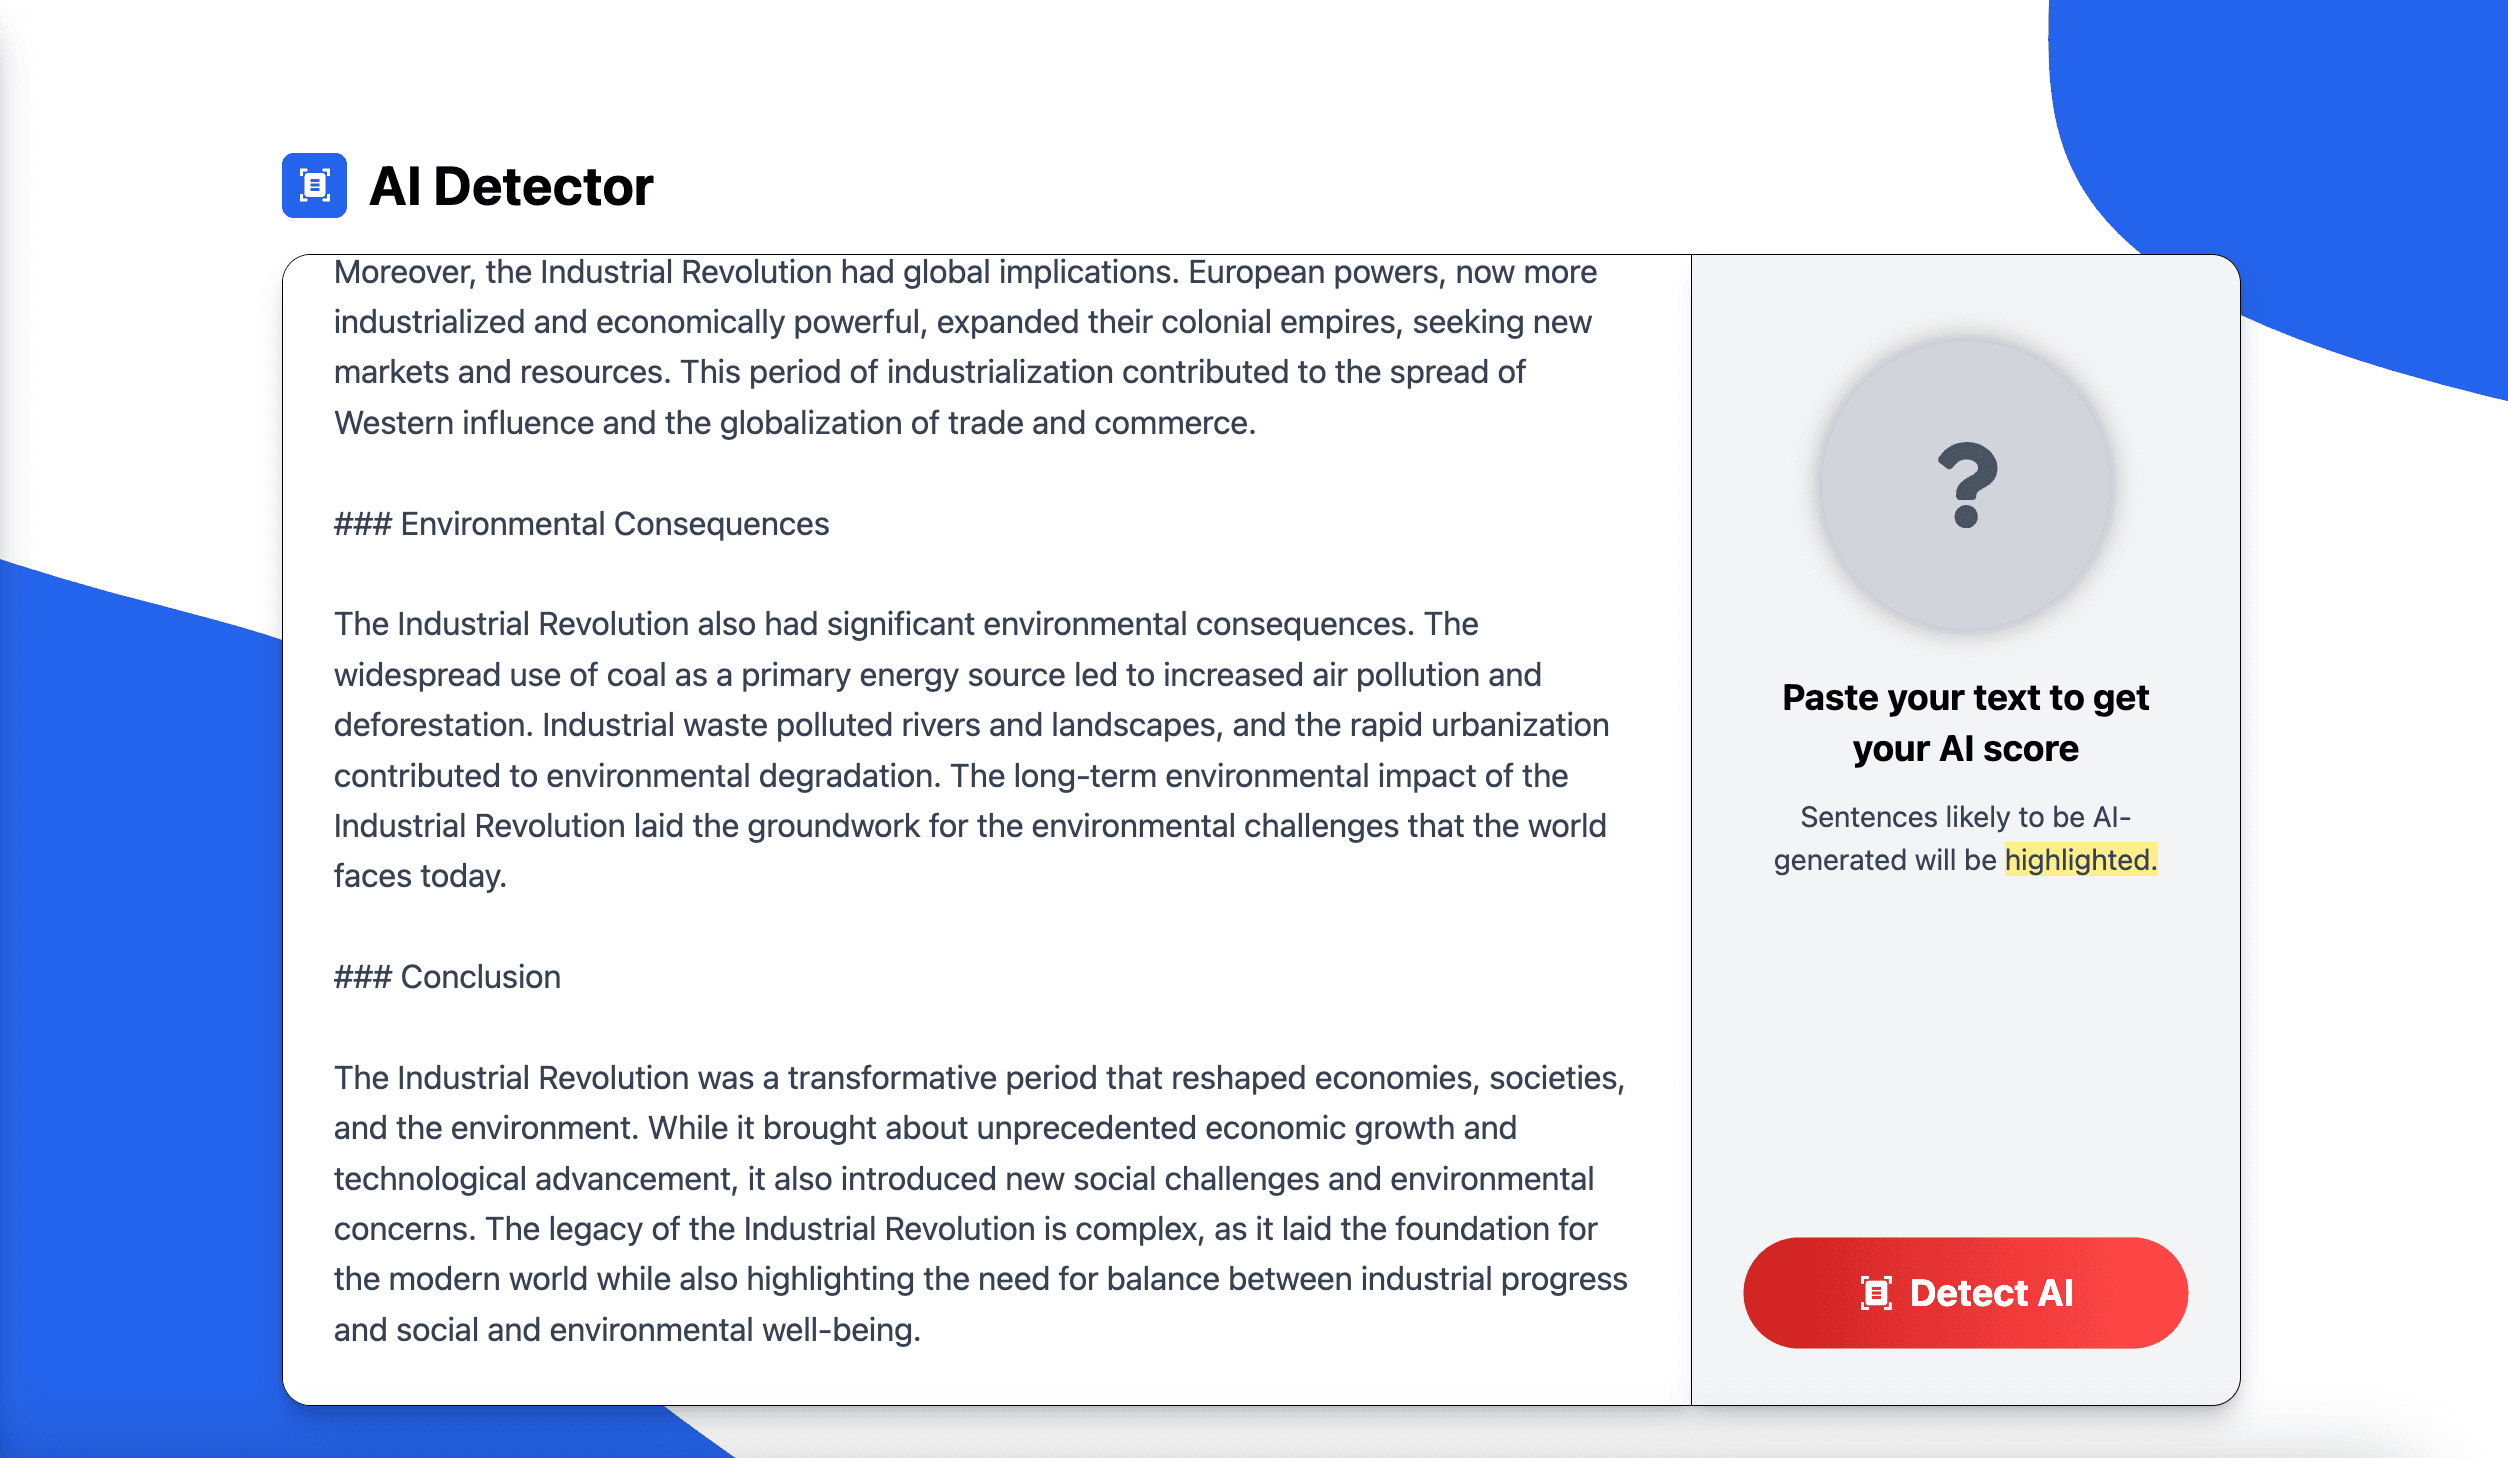Screen dimensions: 2508x1458
Task: Click the paragraph starting with Moreover
Action: click(965, 347)
